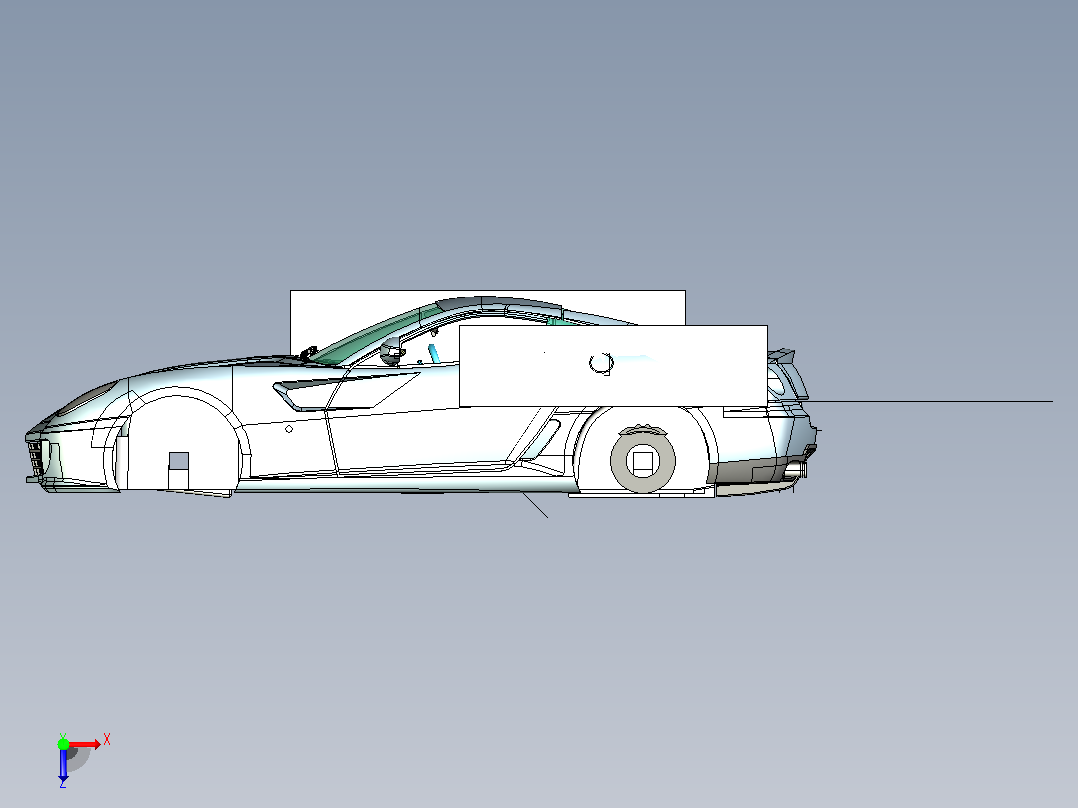
Task: Select the front grille of the car
Action: click(x=35, y=459)
